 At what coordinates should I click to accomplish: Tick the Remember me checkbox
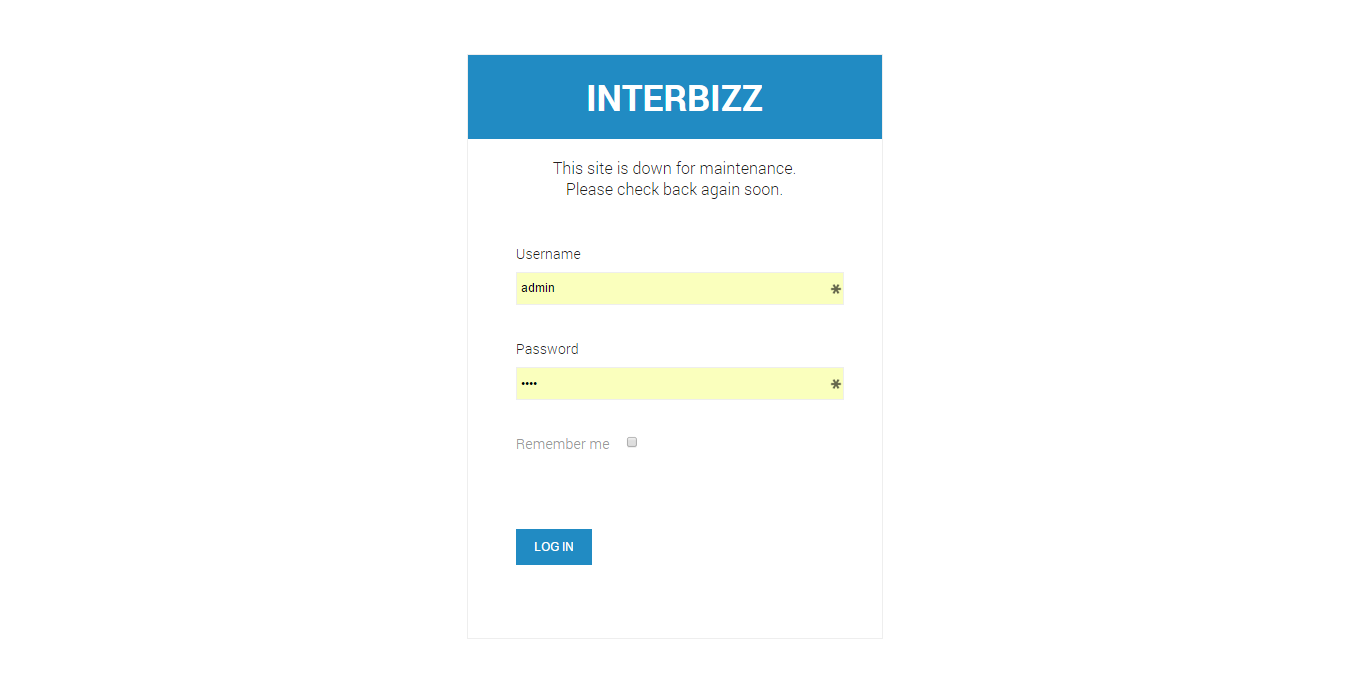632,442
